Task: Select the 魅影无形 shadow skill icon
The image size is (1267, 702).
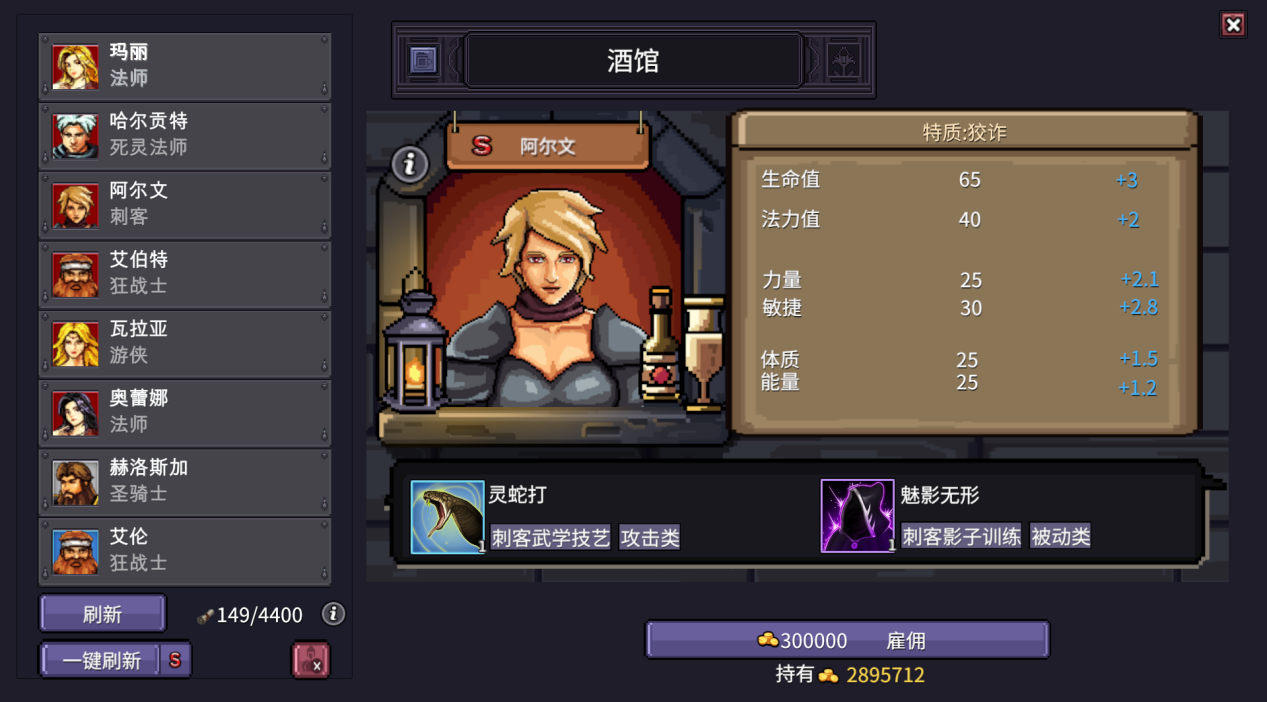Action: [x=857, y=516]
